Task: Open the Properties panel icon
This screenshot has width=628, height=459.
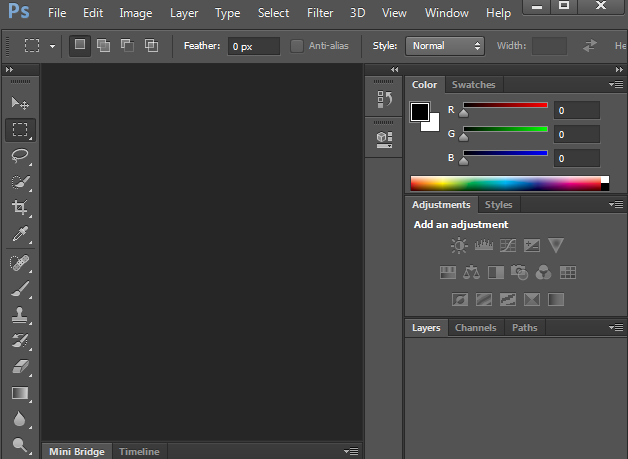Action: pos(384,140)
